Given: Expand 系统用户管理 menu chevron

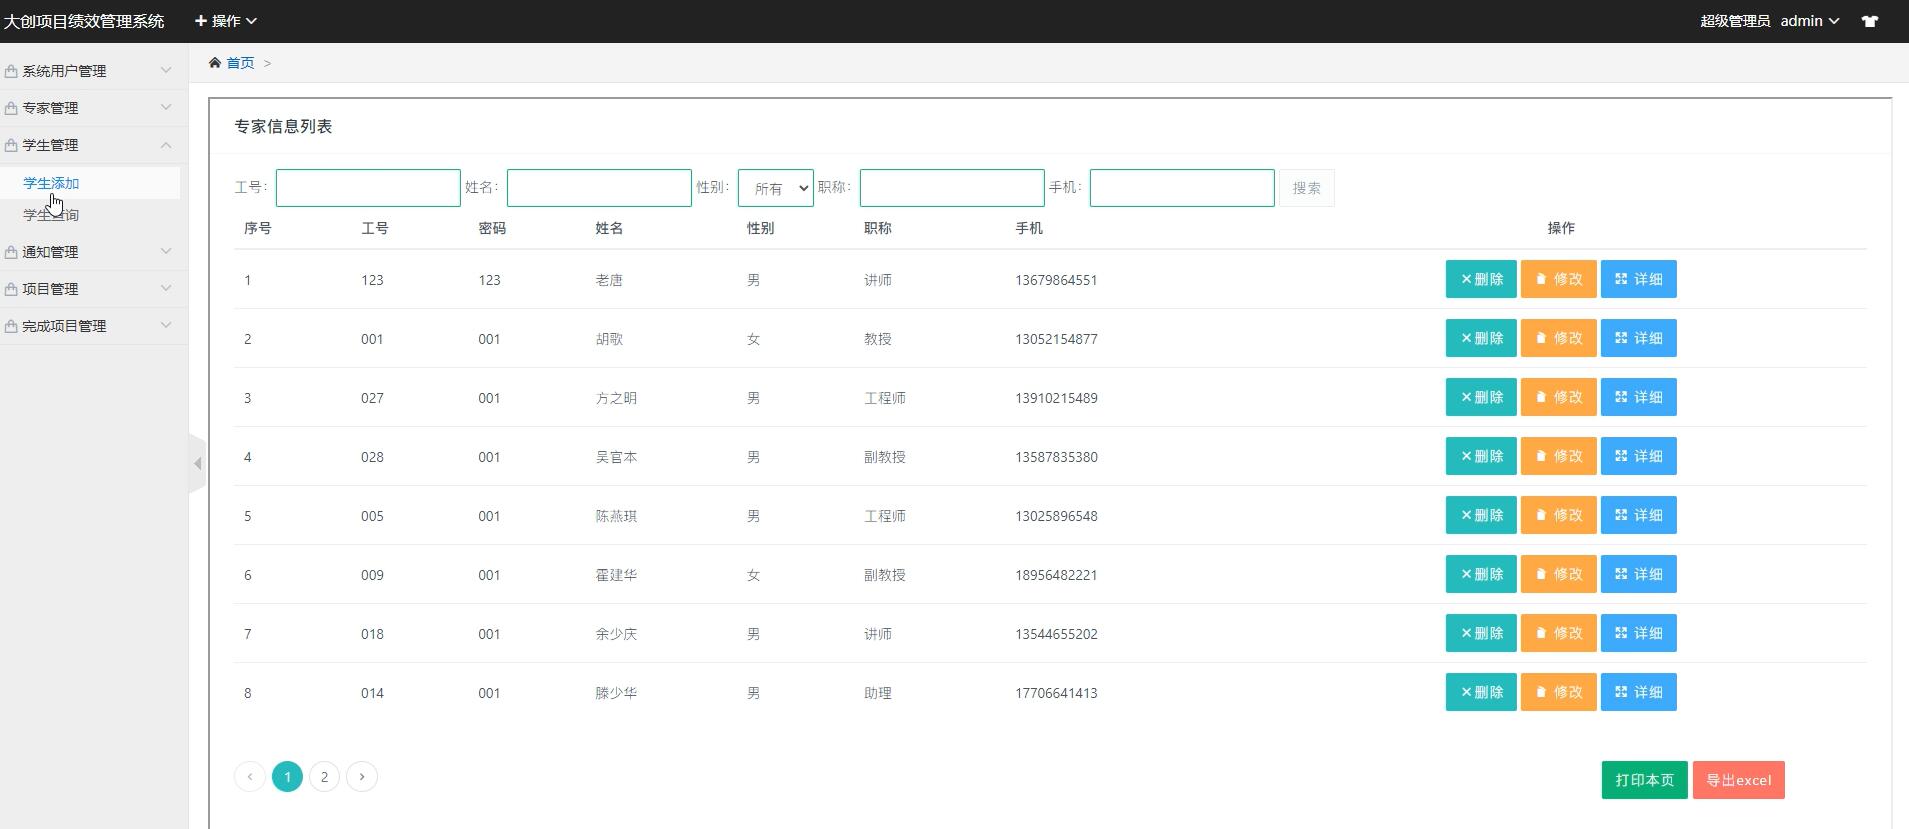Looking at the screenshot, I should coord(166,70).
